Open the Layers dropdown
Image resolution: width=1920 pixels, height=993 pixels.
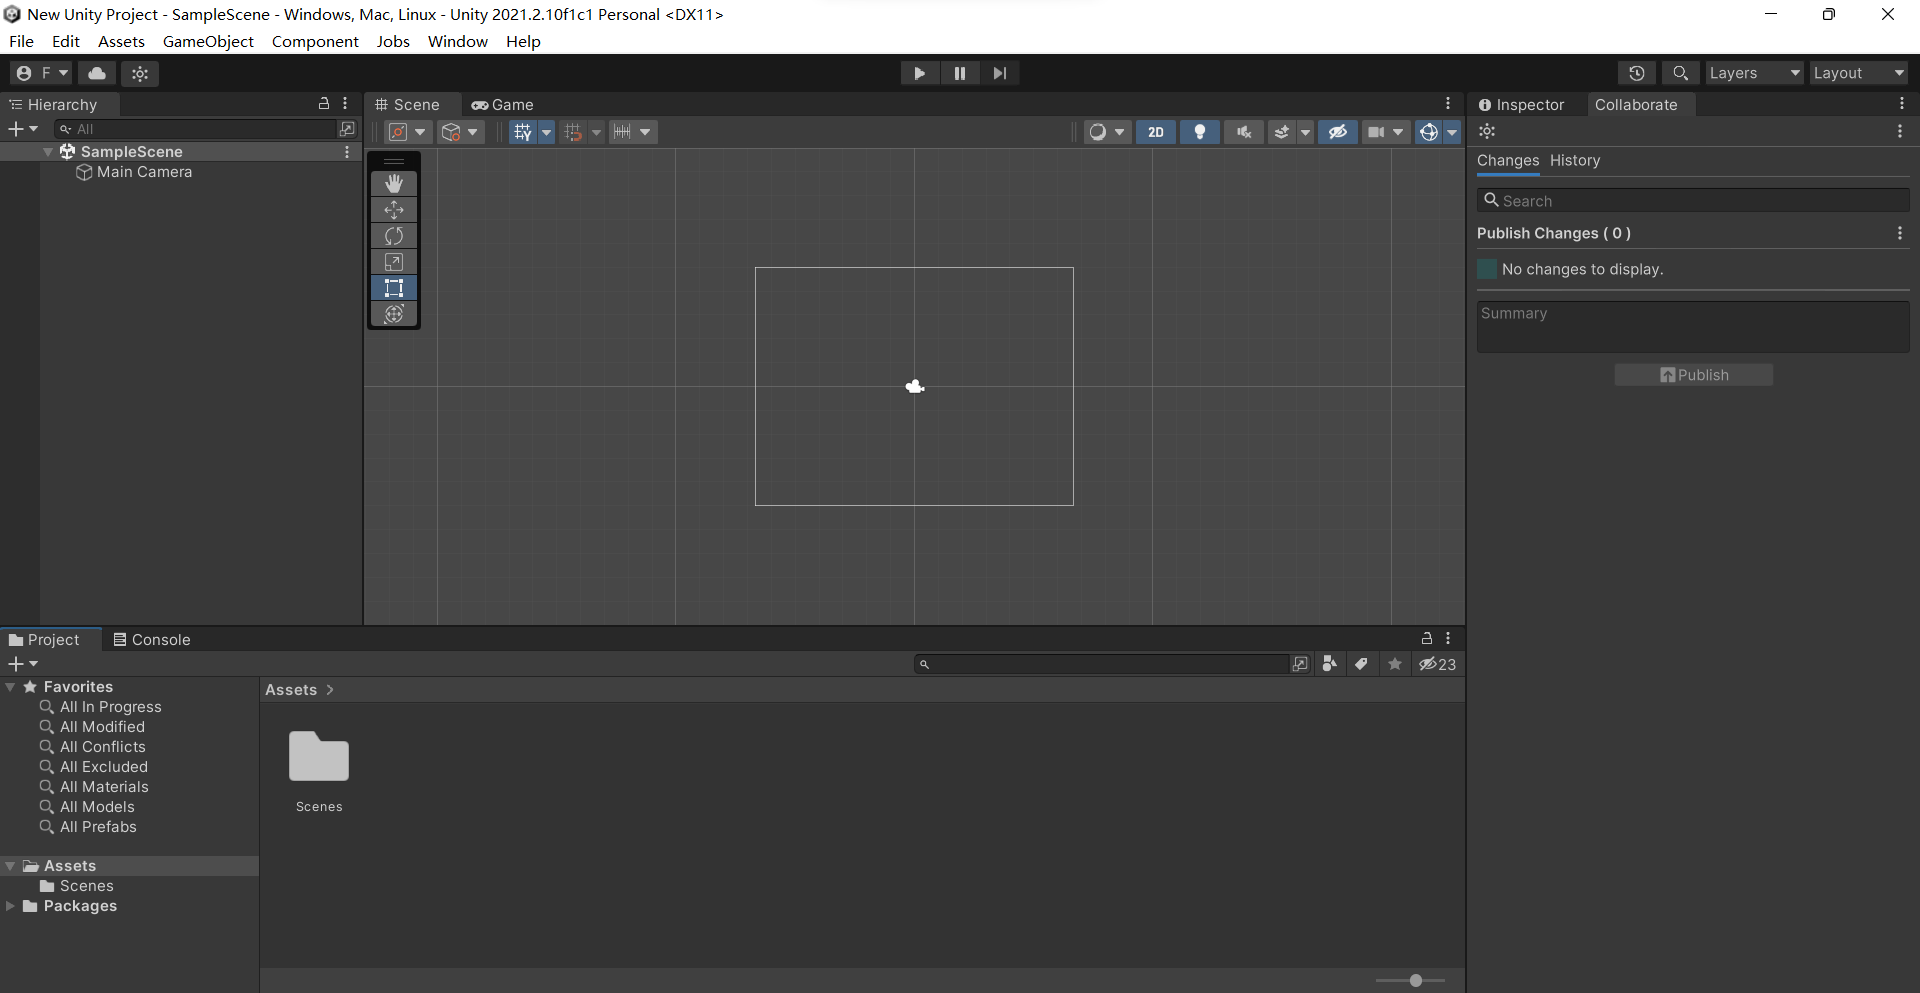click(x=1753, y=73)
